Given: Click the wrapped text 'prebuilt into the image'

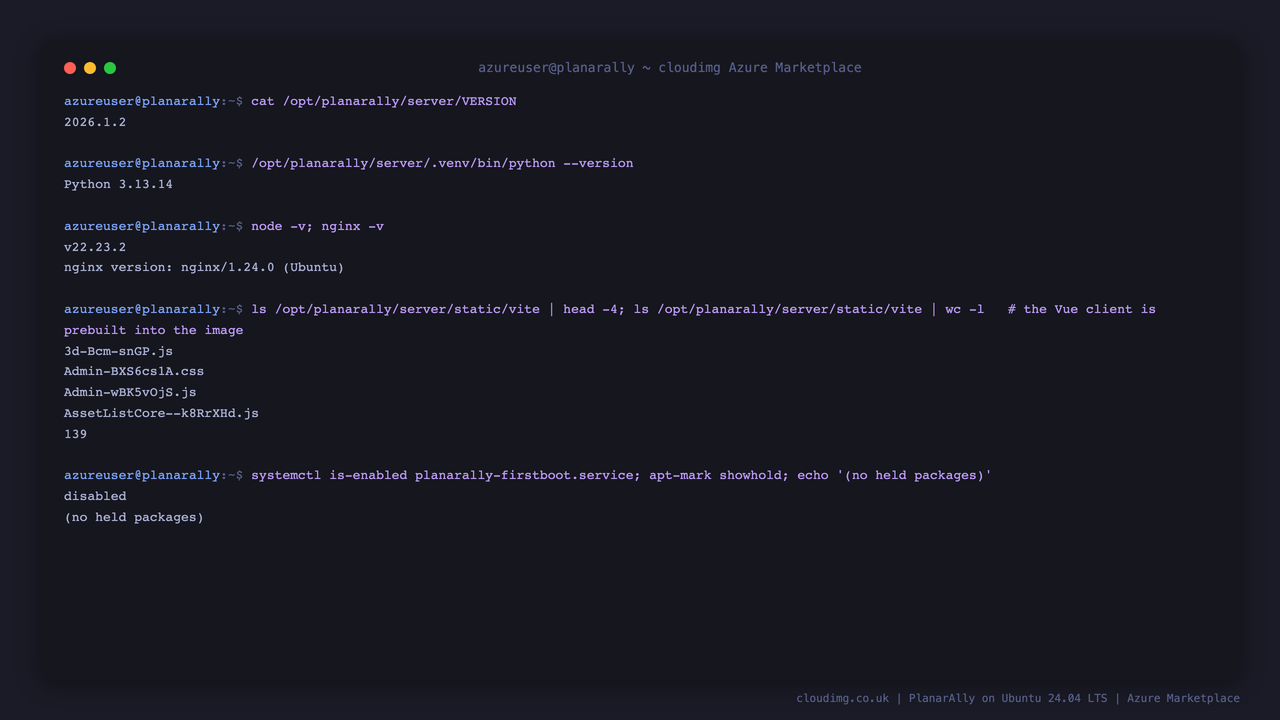Looking at the screenshot, I should pos(153,330).
